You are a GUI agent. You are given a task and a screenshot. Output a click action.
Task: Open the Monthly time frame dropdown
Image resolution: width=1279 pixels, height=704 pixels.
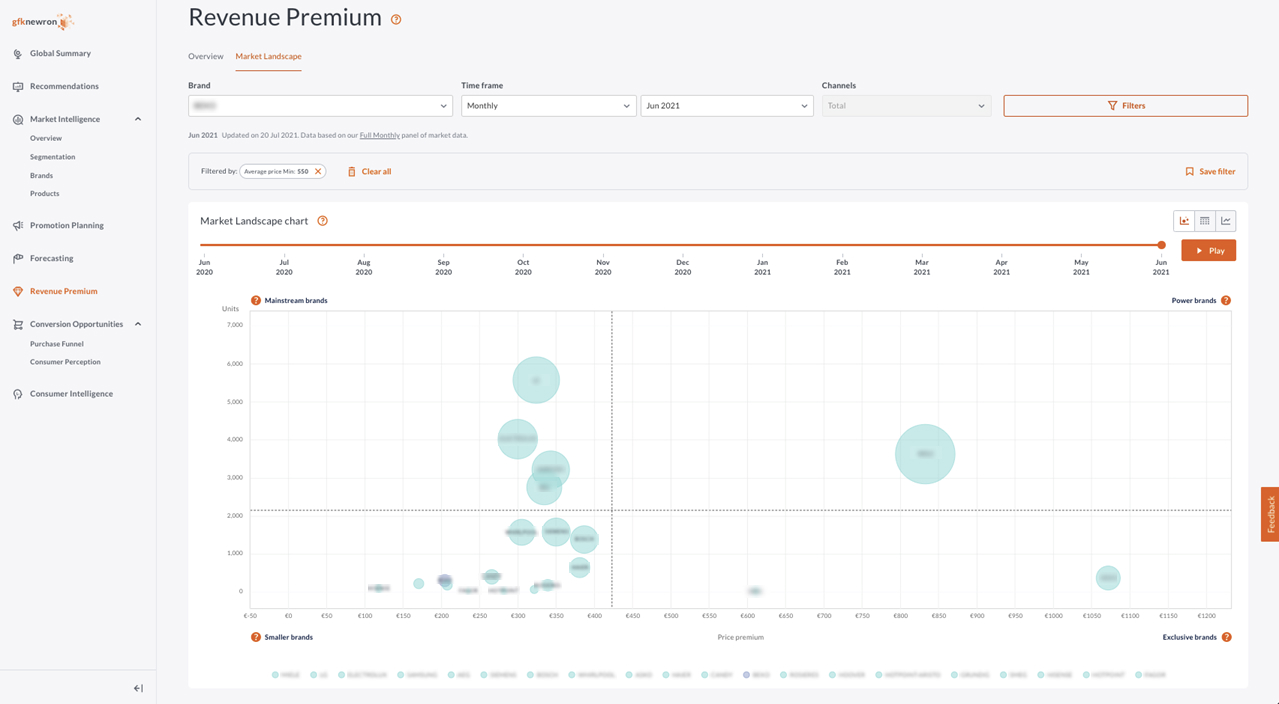547,106
